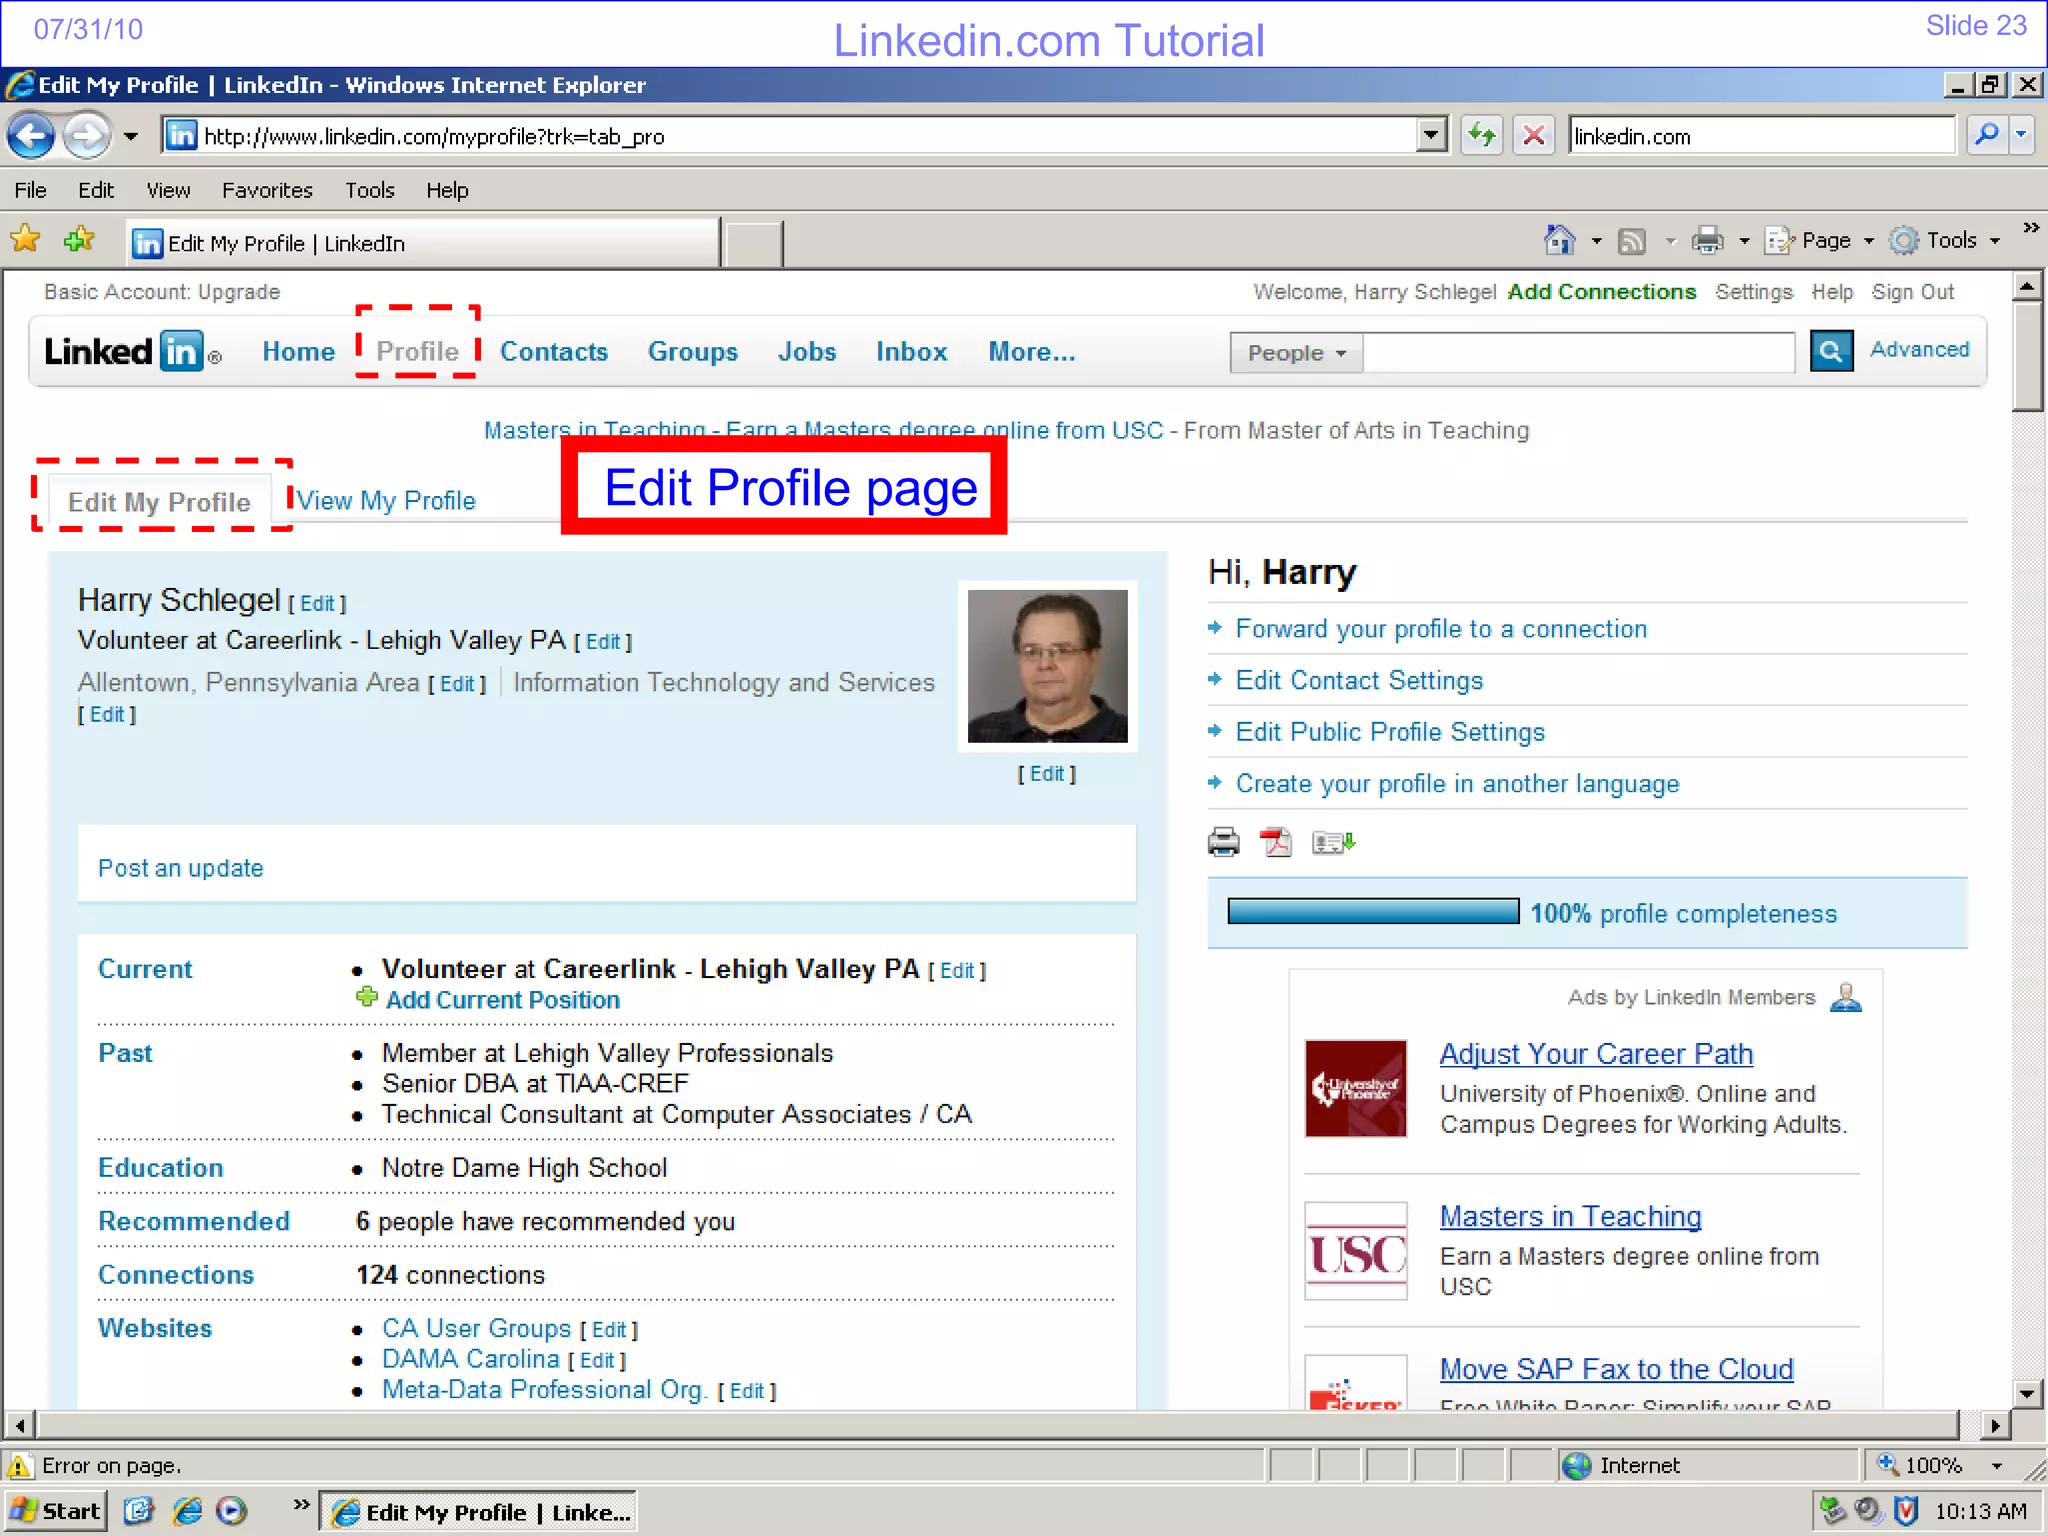This screenshot has height=1536, width=2048.
Task: Click the Start button
Action: tap(55, 1511)
